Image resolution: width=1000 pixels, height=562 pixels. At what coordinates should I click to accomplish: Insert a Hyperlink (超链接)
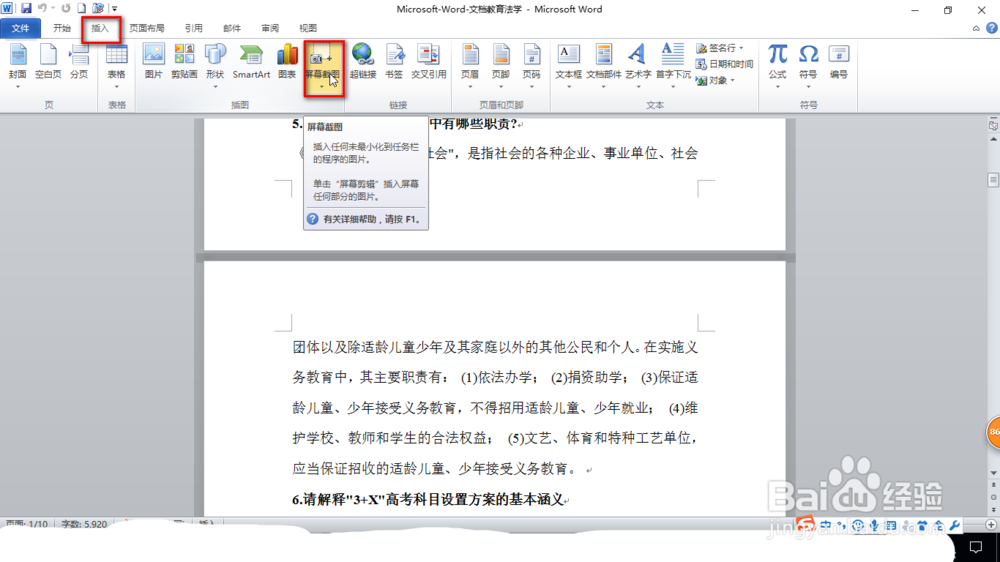[x=363, y=63]
